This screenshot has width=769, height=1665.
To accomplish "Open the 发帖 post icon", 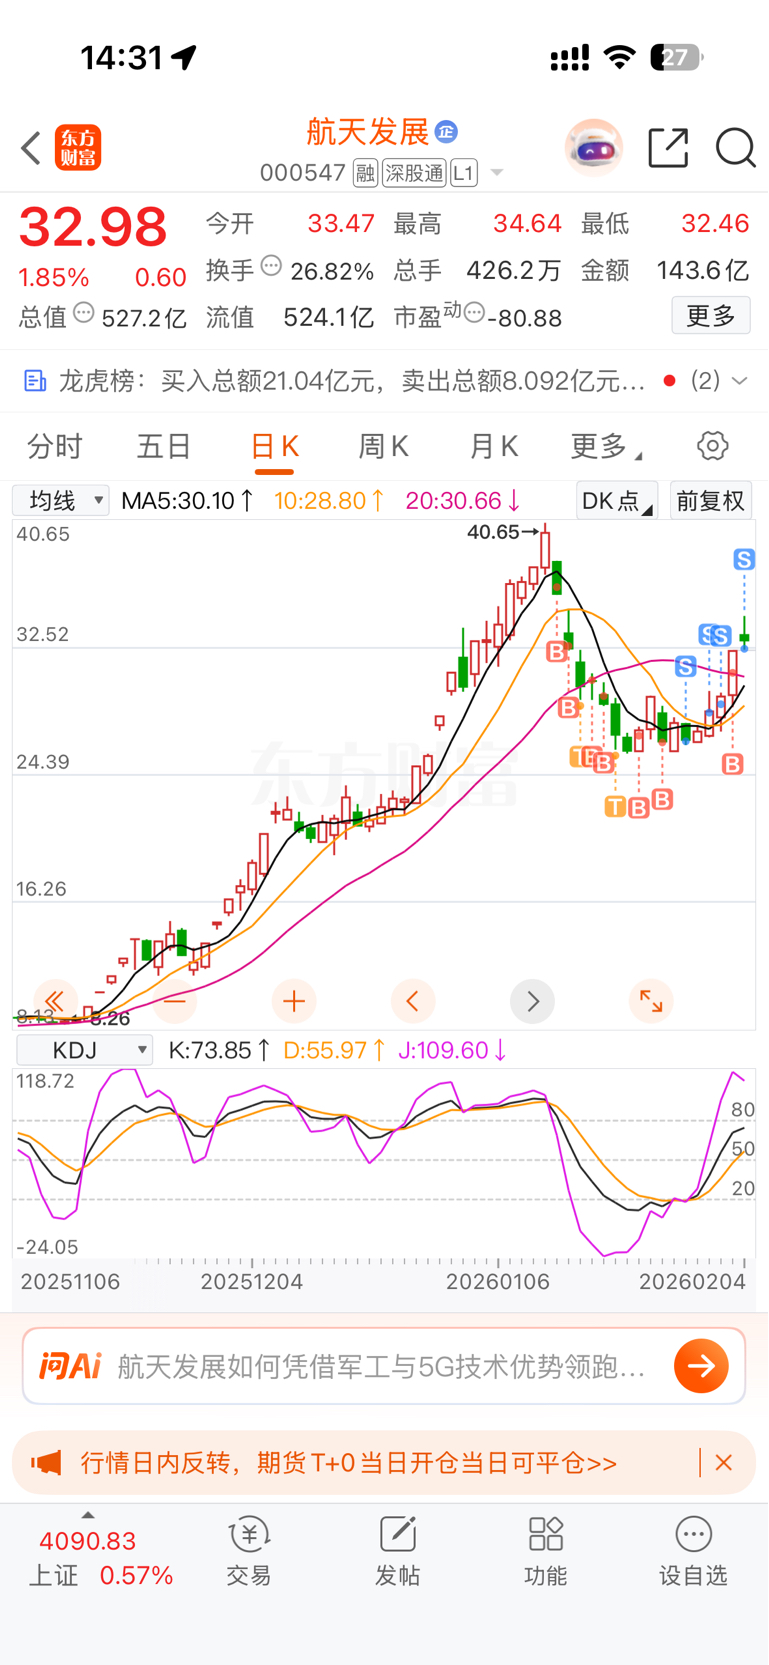I will coord(398,1551).
